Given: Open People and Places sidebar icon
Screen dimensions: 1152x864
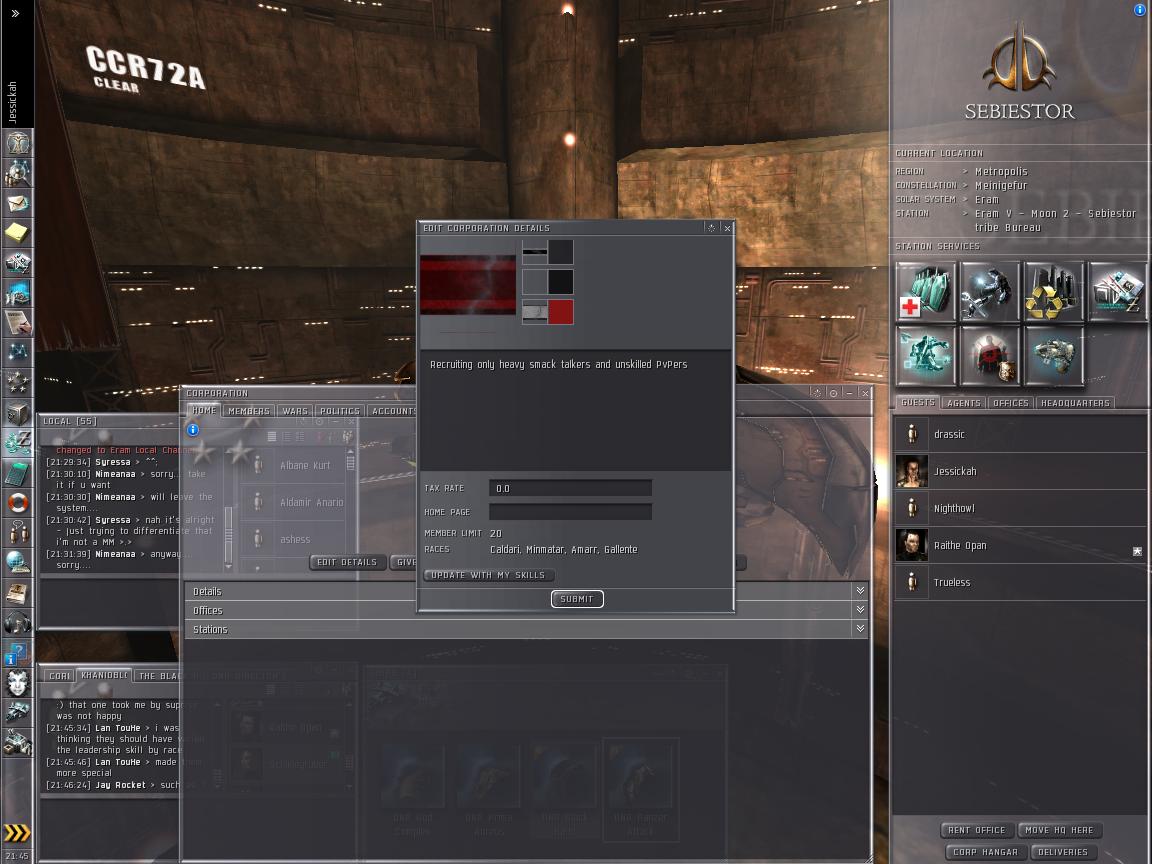Looking at the screenshot, I should point(17,173).
